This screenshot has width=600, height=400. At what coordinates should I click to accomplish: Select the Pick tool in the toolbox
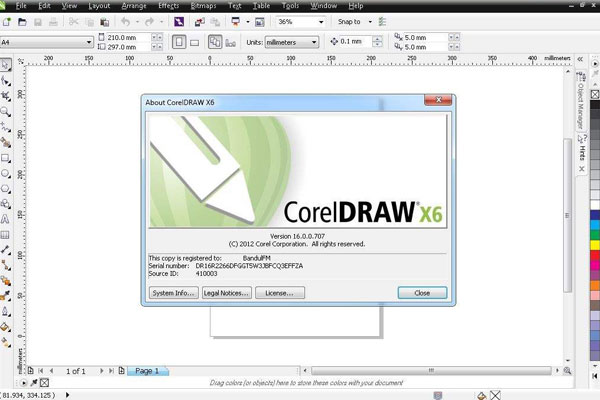pos(5,65)
